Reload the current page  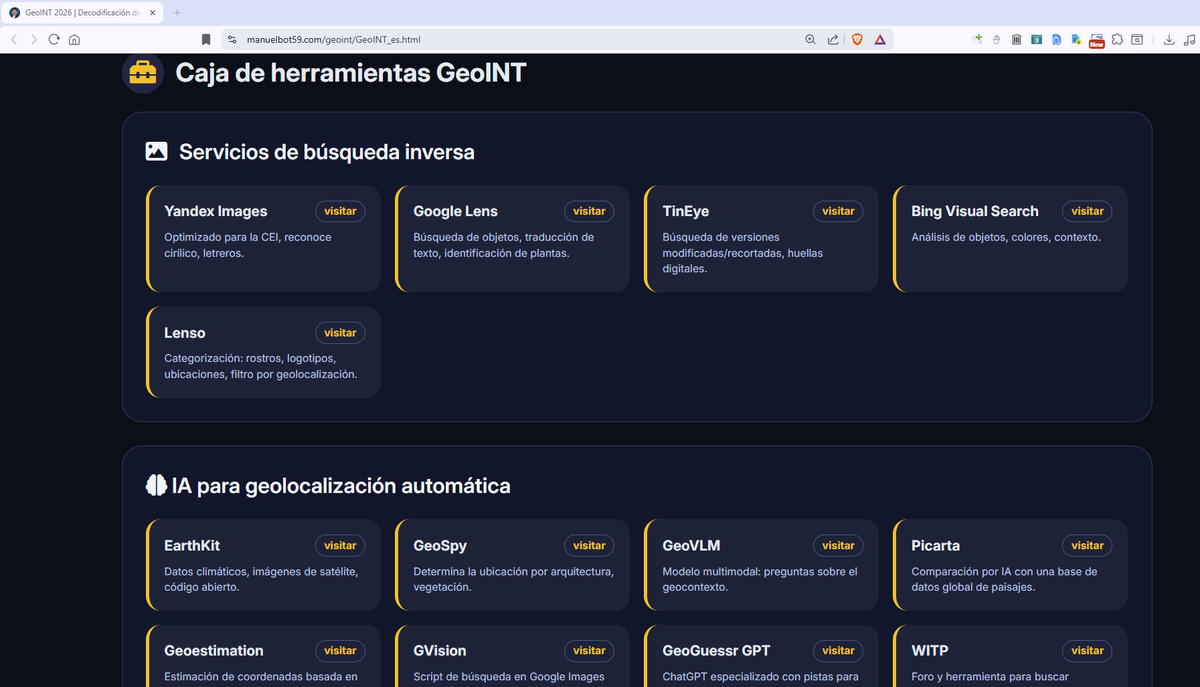[54, 40]
